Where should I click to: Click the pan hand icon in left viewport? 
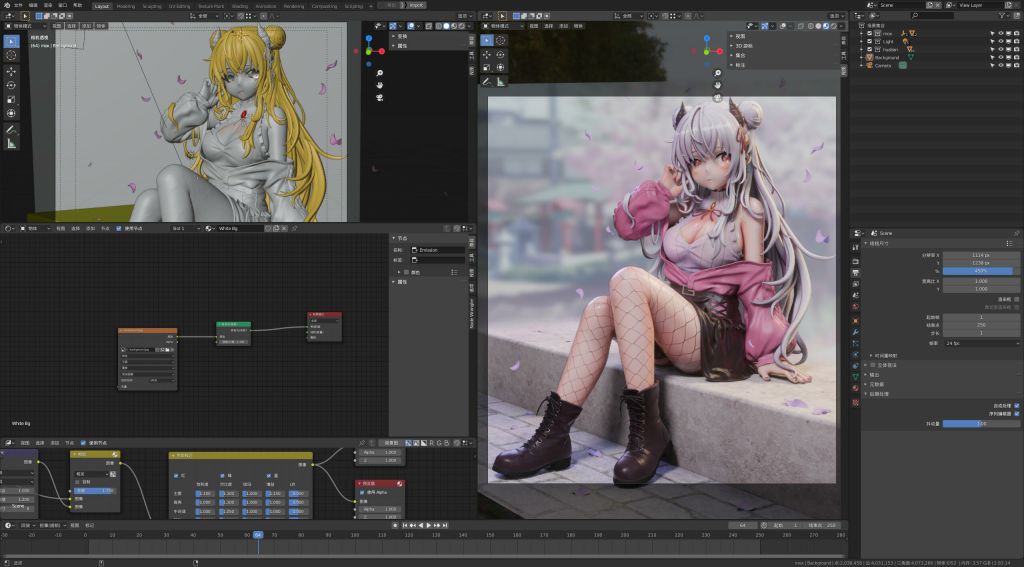tap(379, 85)
